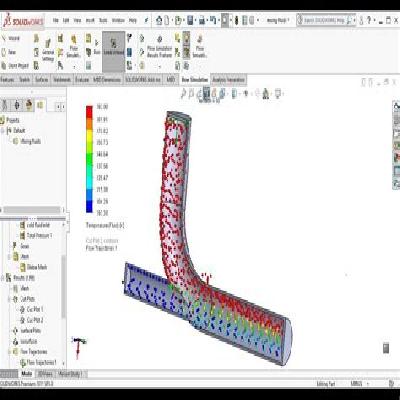Image resolution: width=400 pixels, height=400 pixels.
Task: Click the Rebuild traffic light icon
Action: click(x=236, y=20)
